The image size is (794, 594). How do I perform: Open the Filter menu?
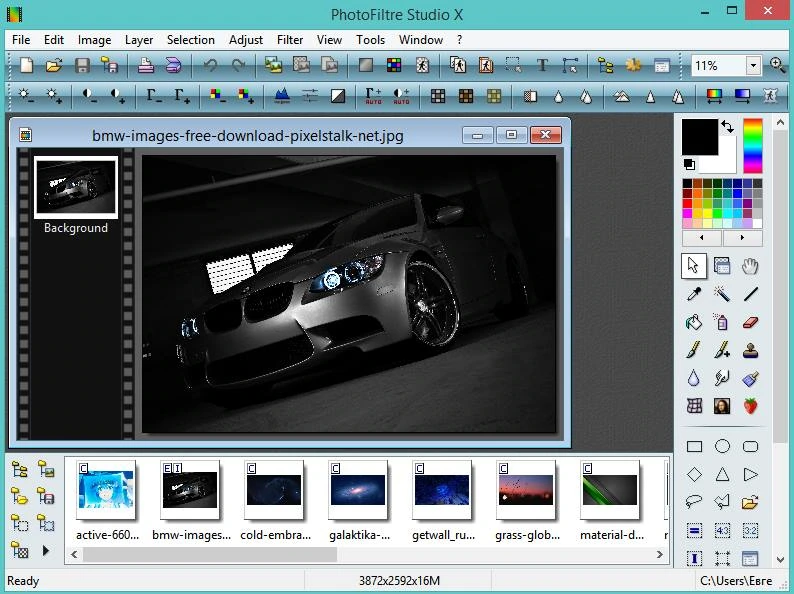pyautogui.click(x=290, y=39)
